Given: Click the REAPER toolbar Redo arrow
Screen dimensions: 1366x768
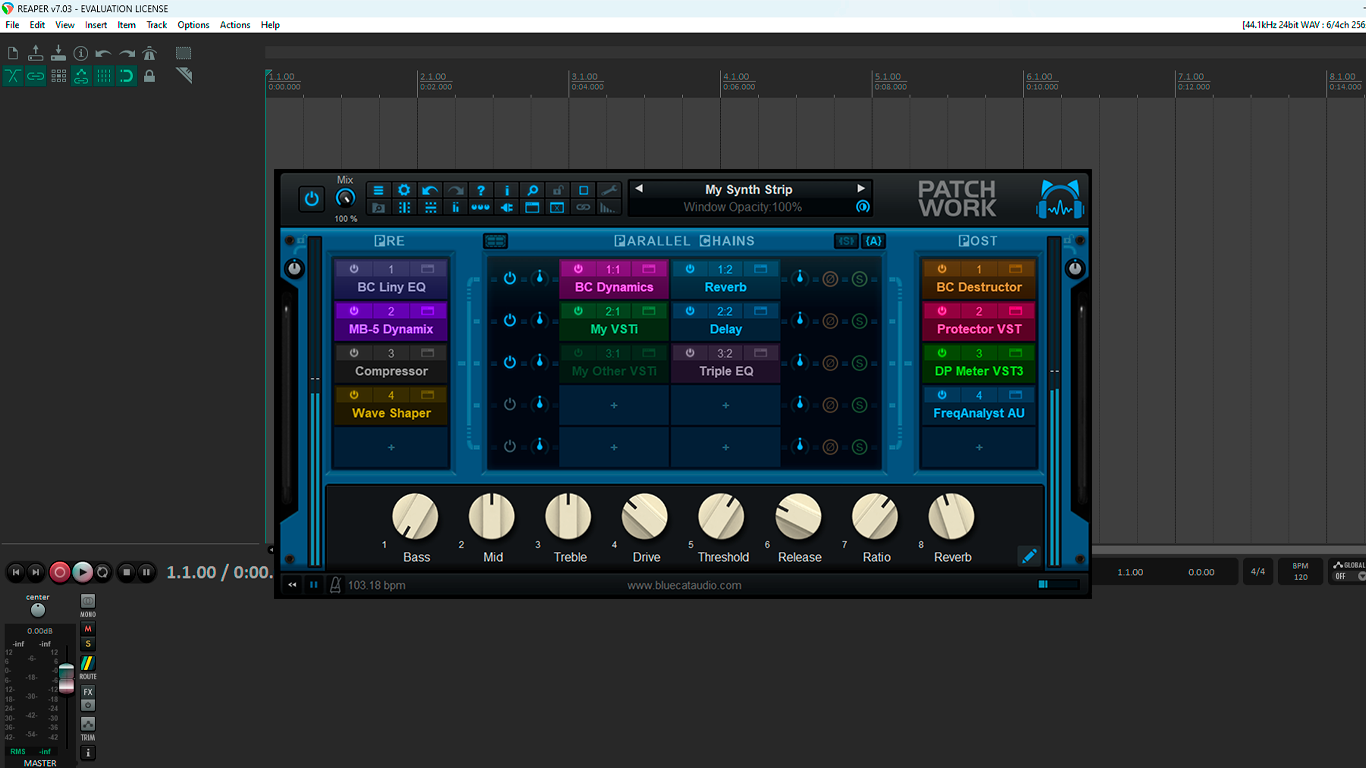Looking at the screenshot, I should click(x=127, y=53).
